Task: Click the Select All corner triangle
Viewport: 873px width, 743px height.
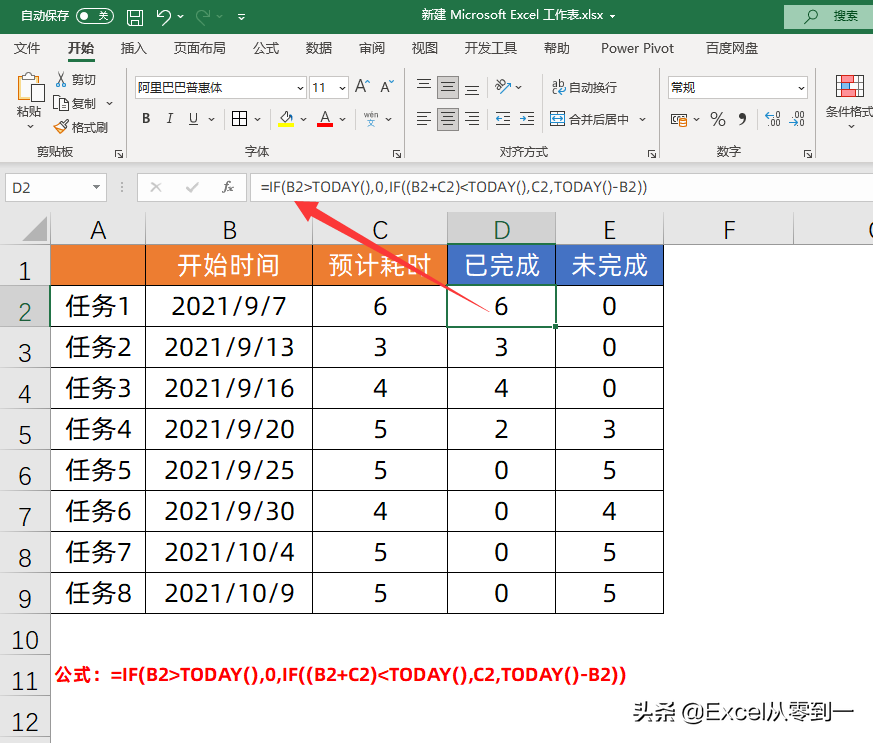Action: 35,229
